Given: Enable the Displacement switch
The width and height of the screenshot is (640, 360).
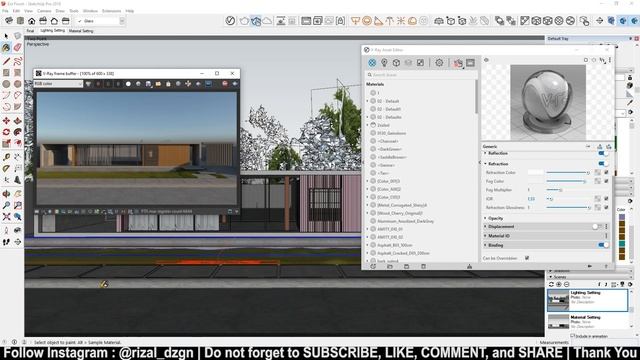Looking at the screenshot, I should tap(597, 227).
